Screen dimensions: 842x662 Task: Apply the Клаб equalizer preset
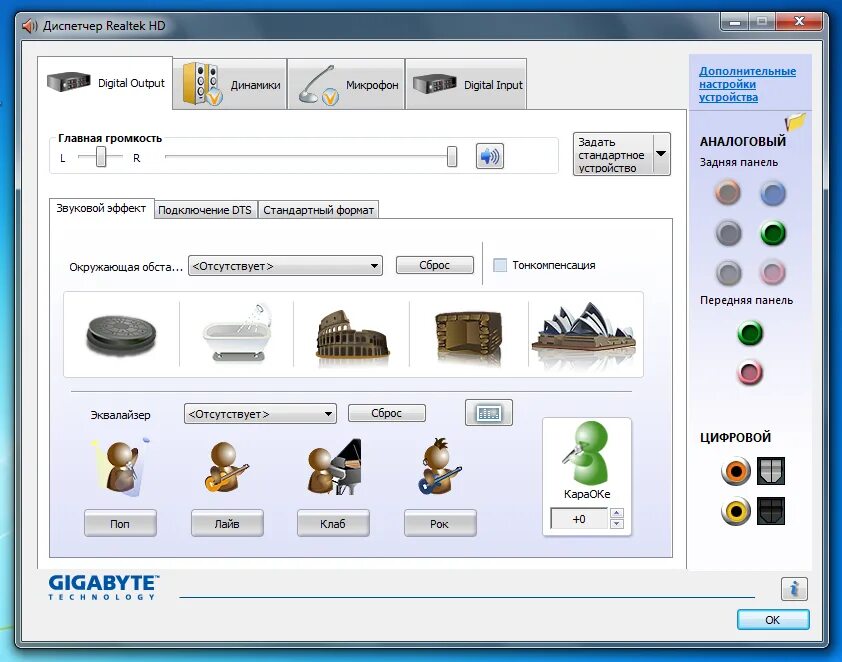(333, 523)
